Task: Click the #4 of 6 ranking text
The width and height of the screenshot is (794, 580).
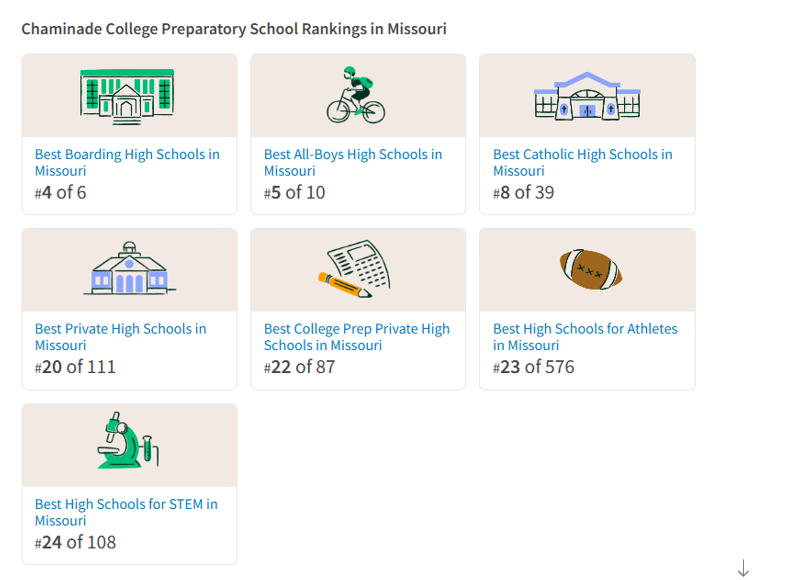Action: (x=61, y=192)
